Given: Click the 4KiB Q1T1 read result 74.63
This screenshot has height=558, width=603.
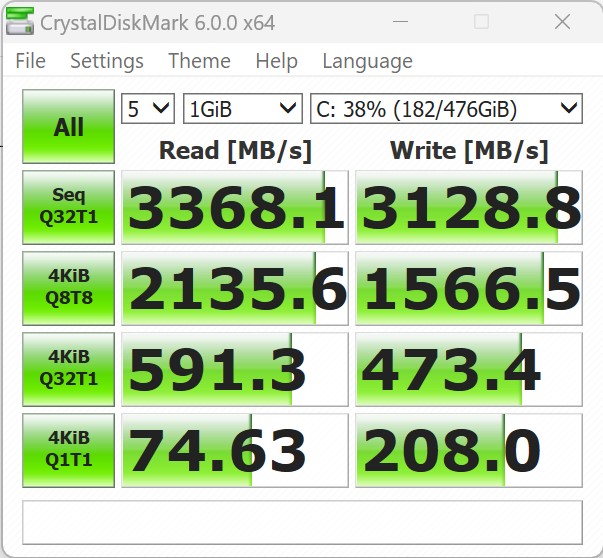Looking at the screenshot, I should (235, 450).
